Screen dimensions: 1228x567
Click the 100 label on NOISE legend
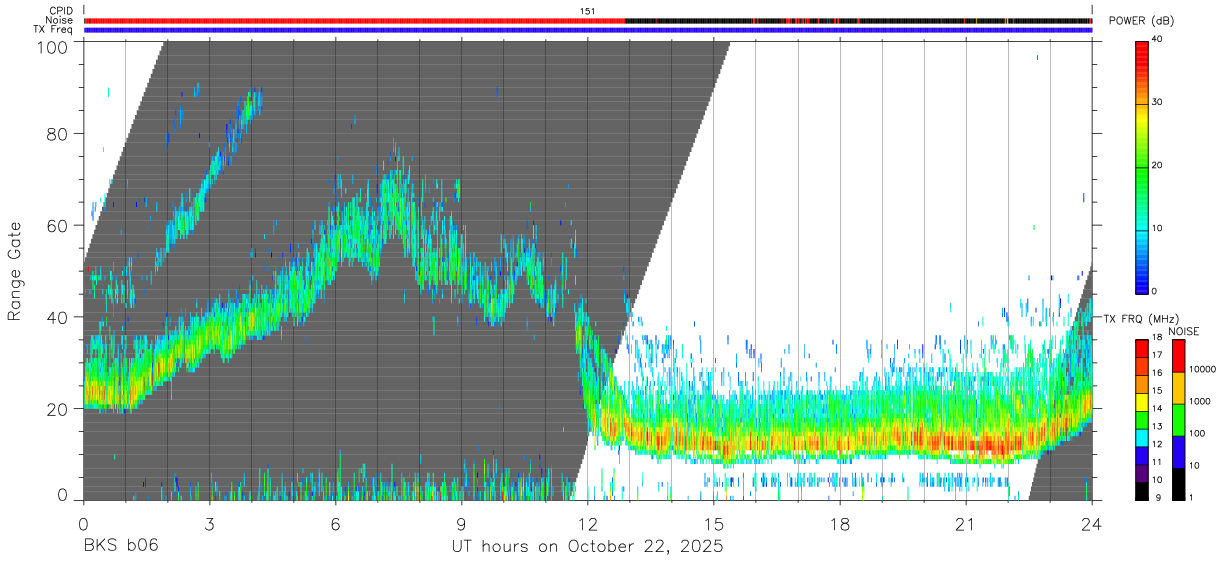tap(1198, 433)
